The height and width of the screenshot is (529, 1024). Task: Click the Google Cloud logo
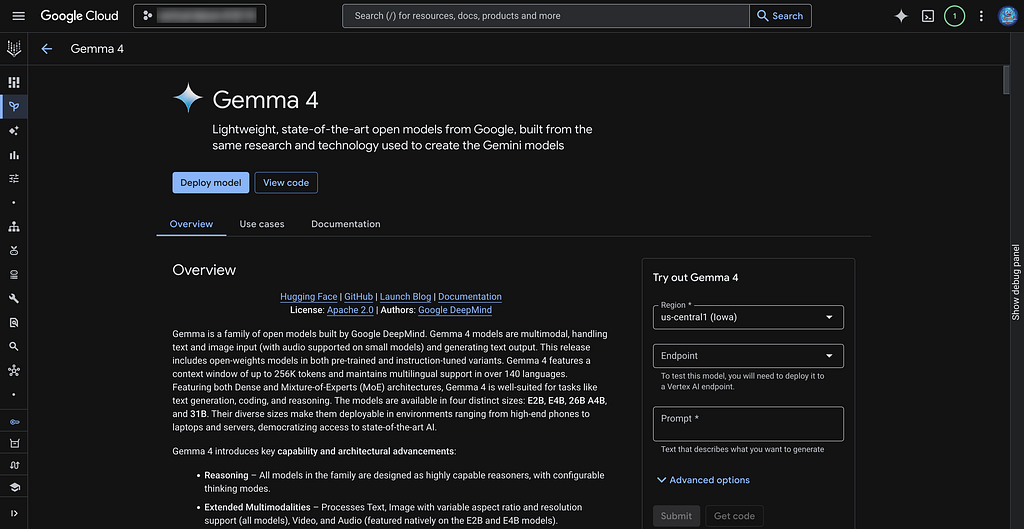click(80, 16)
